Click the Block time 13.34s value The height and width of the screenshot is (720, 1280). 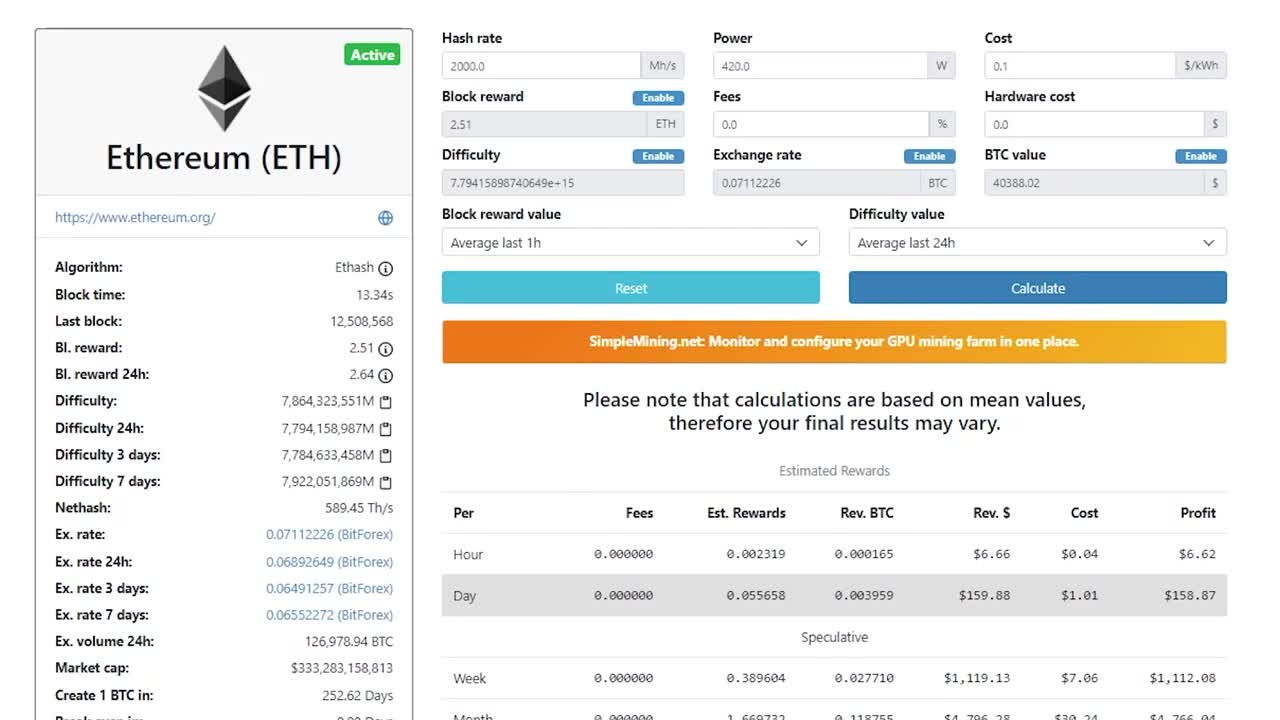[375, 295]
